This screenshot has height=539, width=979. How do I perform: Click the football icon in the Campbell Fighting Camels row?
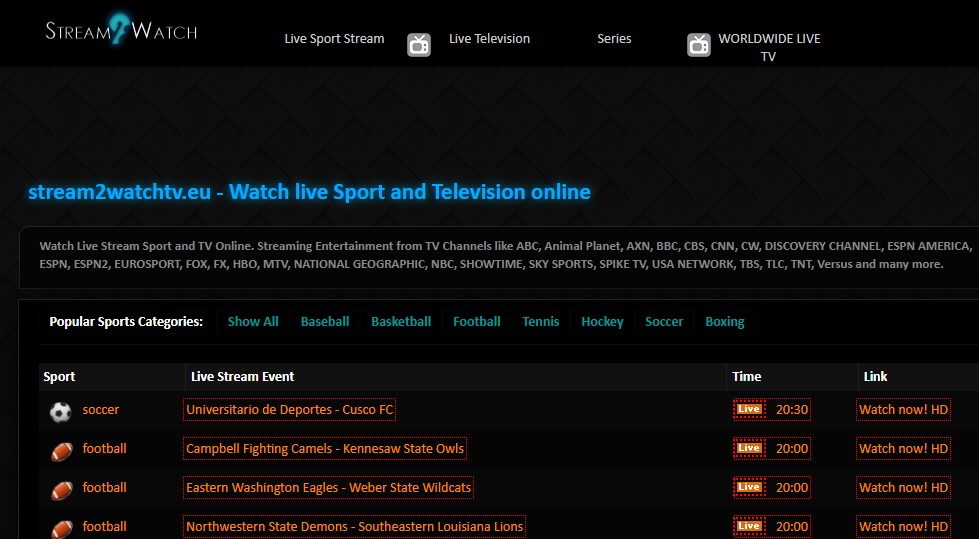[x=62, y=451]
